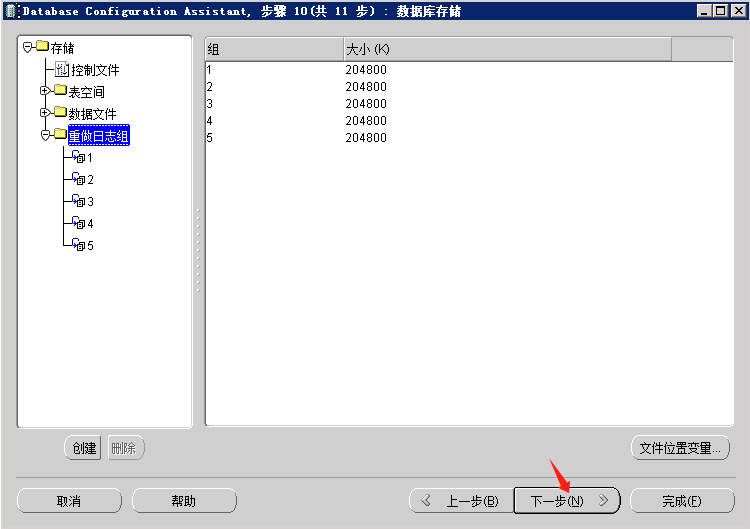Select table row for group 5
The height and width of the screenshot is (529, 750).
point(469,138)
